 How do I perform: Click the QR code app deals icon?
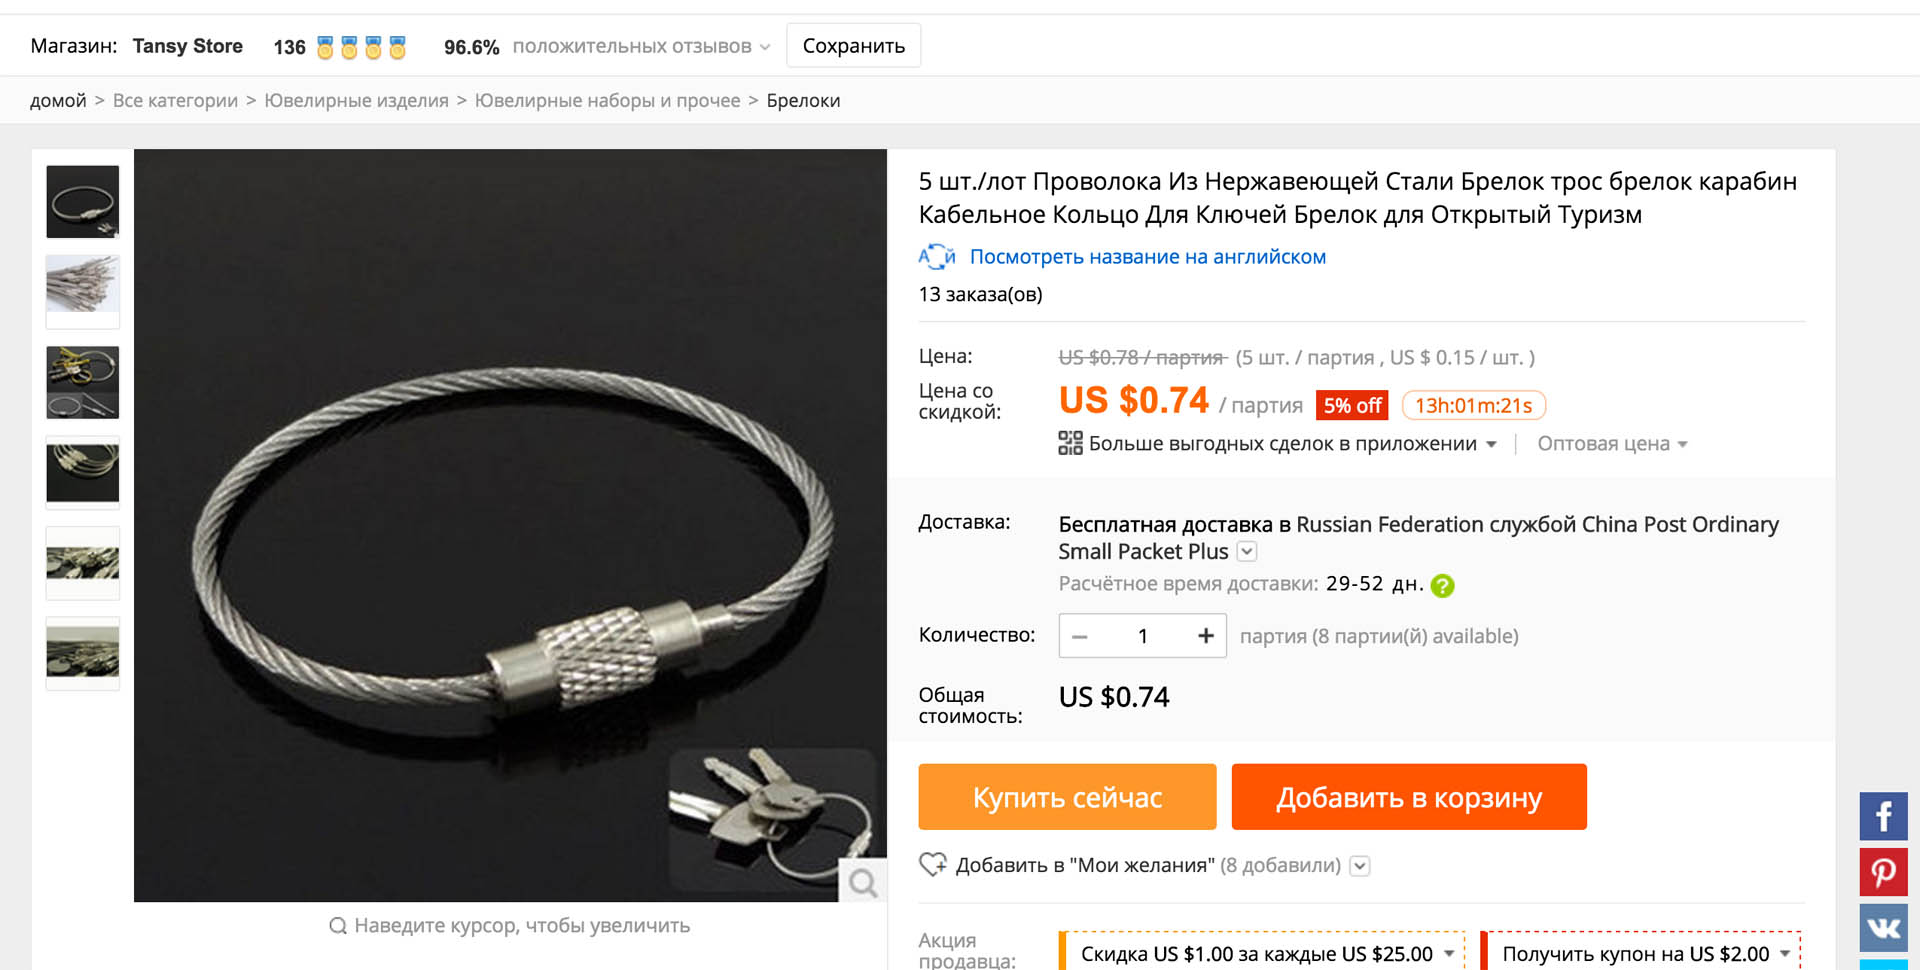pyautogui.click(x=1070, y=443)
